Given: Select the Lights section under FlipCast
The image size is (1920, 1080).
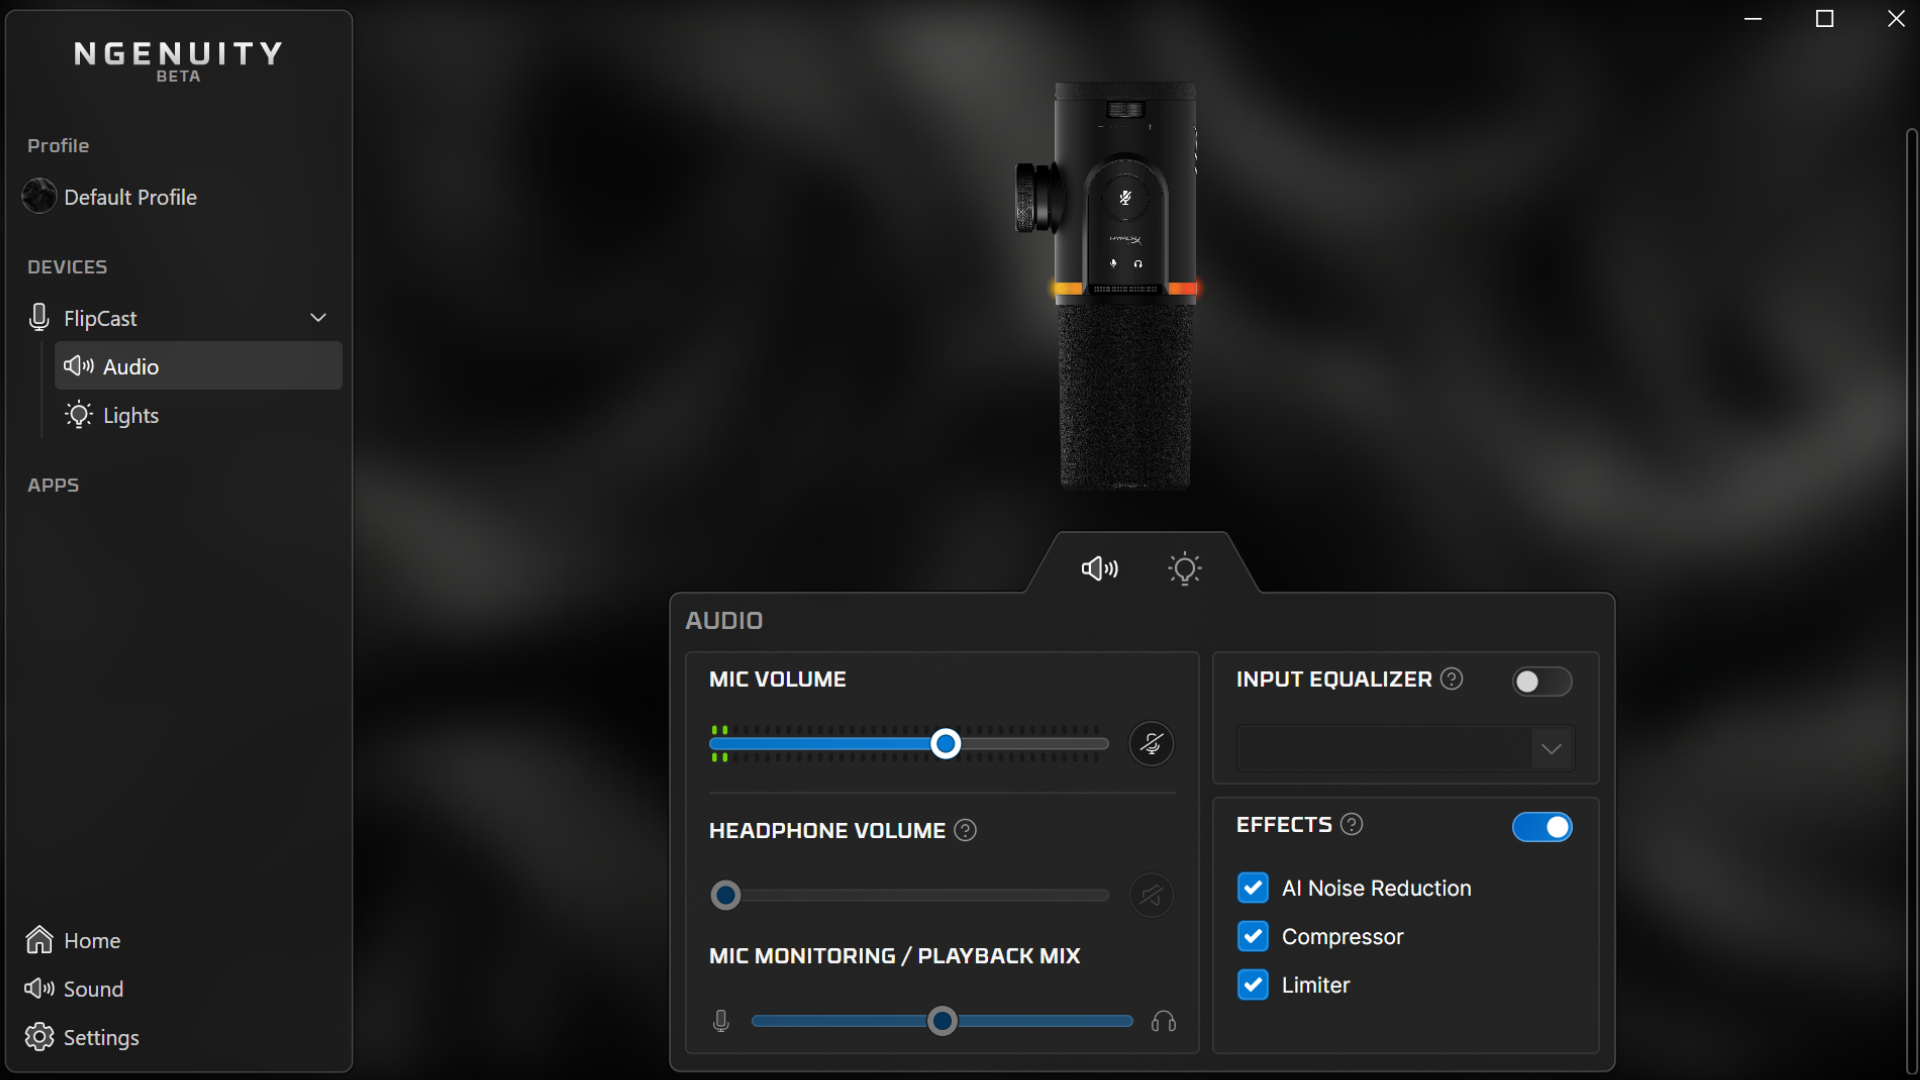Looking at the screenshot, I should tap(130, 415).
